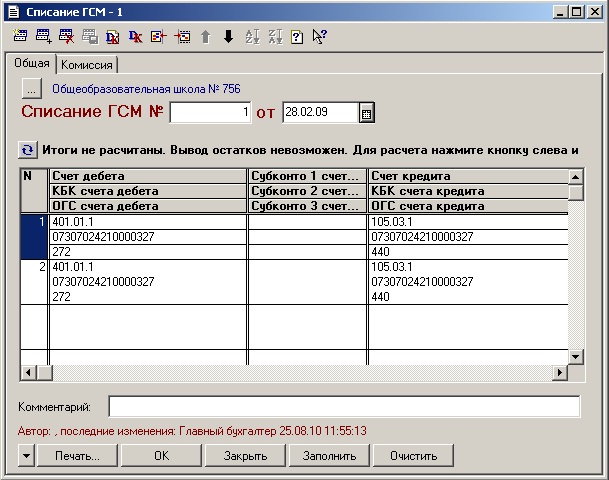The height and width of the screenshot is (480, 609).
Task: Maximize the Списание ГСМ window
Action: click(x=577, y=12)
